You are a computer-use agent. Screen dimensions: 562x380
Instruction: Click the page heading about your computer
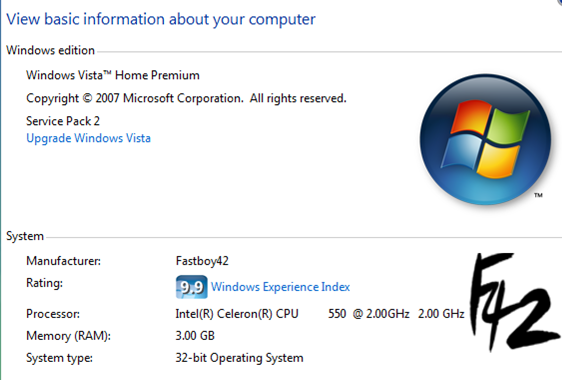[x=161, y=19]
